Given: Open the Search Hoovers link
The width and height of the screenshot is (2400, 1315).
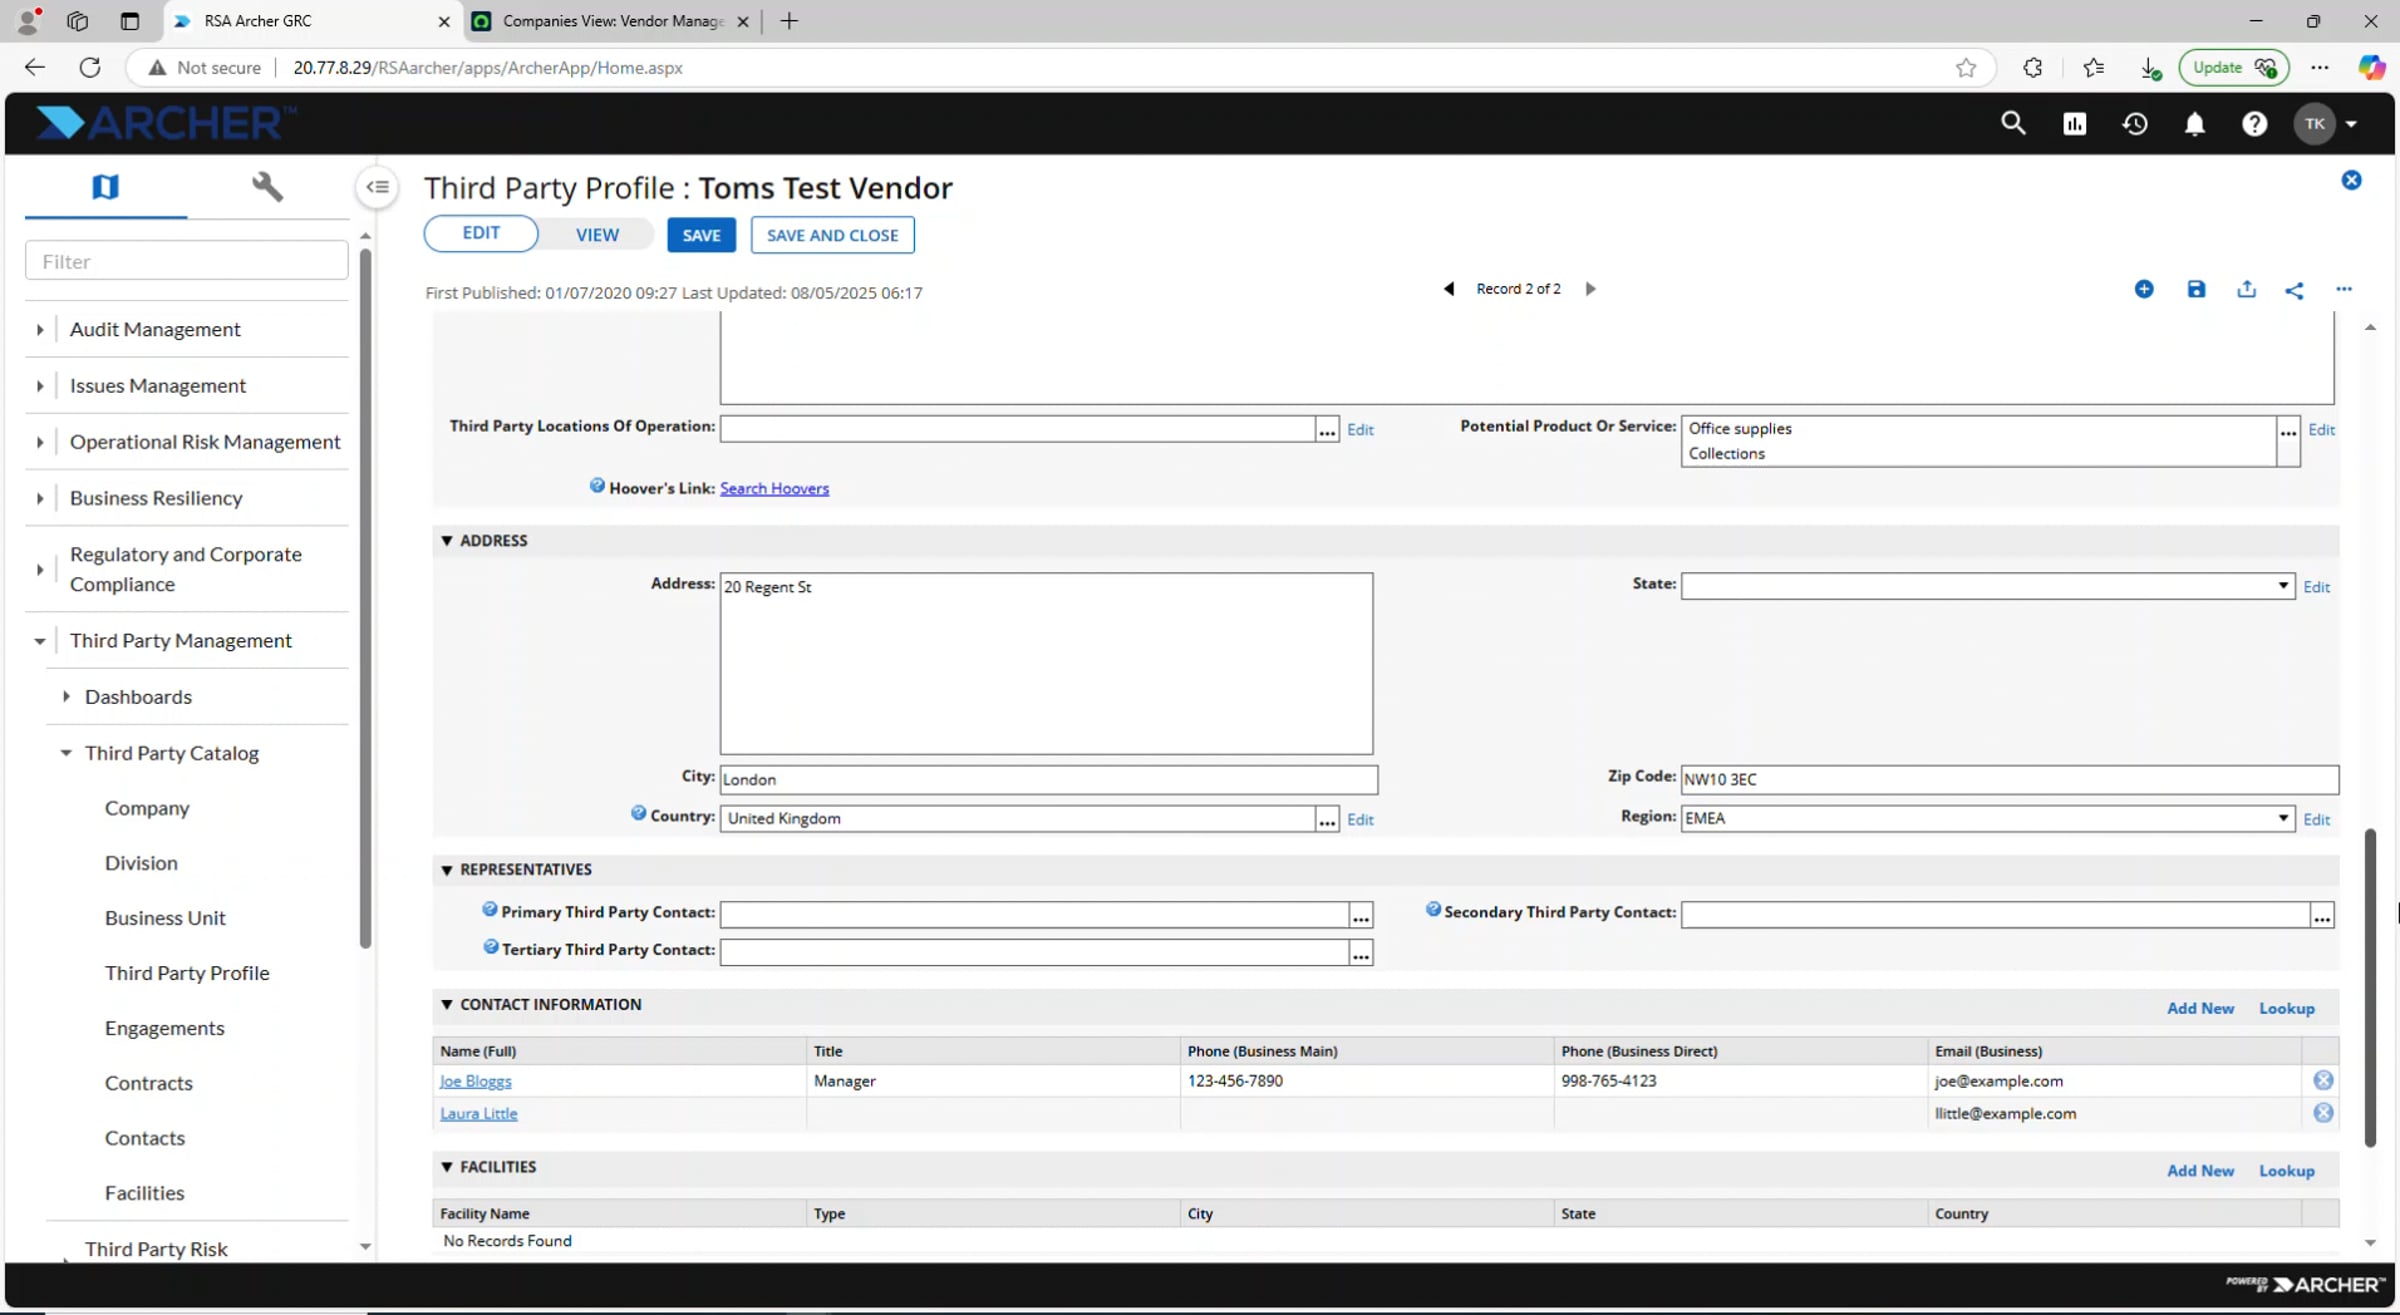Looking at the screenshot, I should (774, 488).
